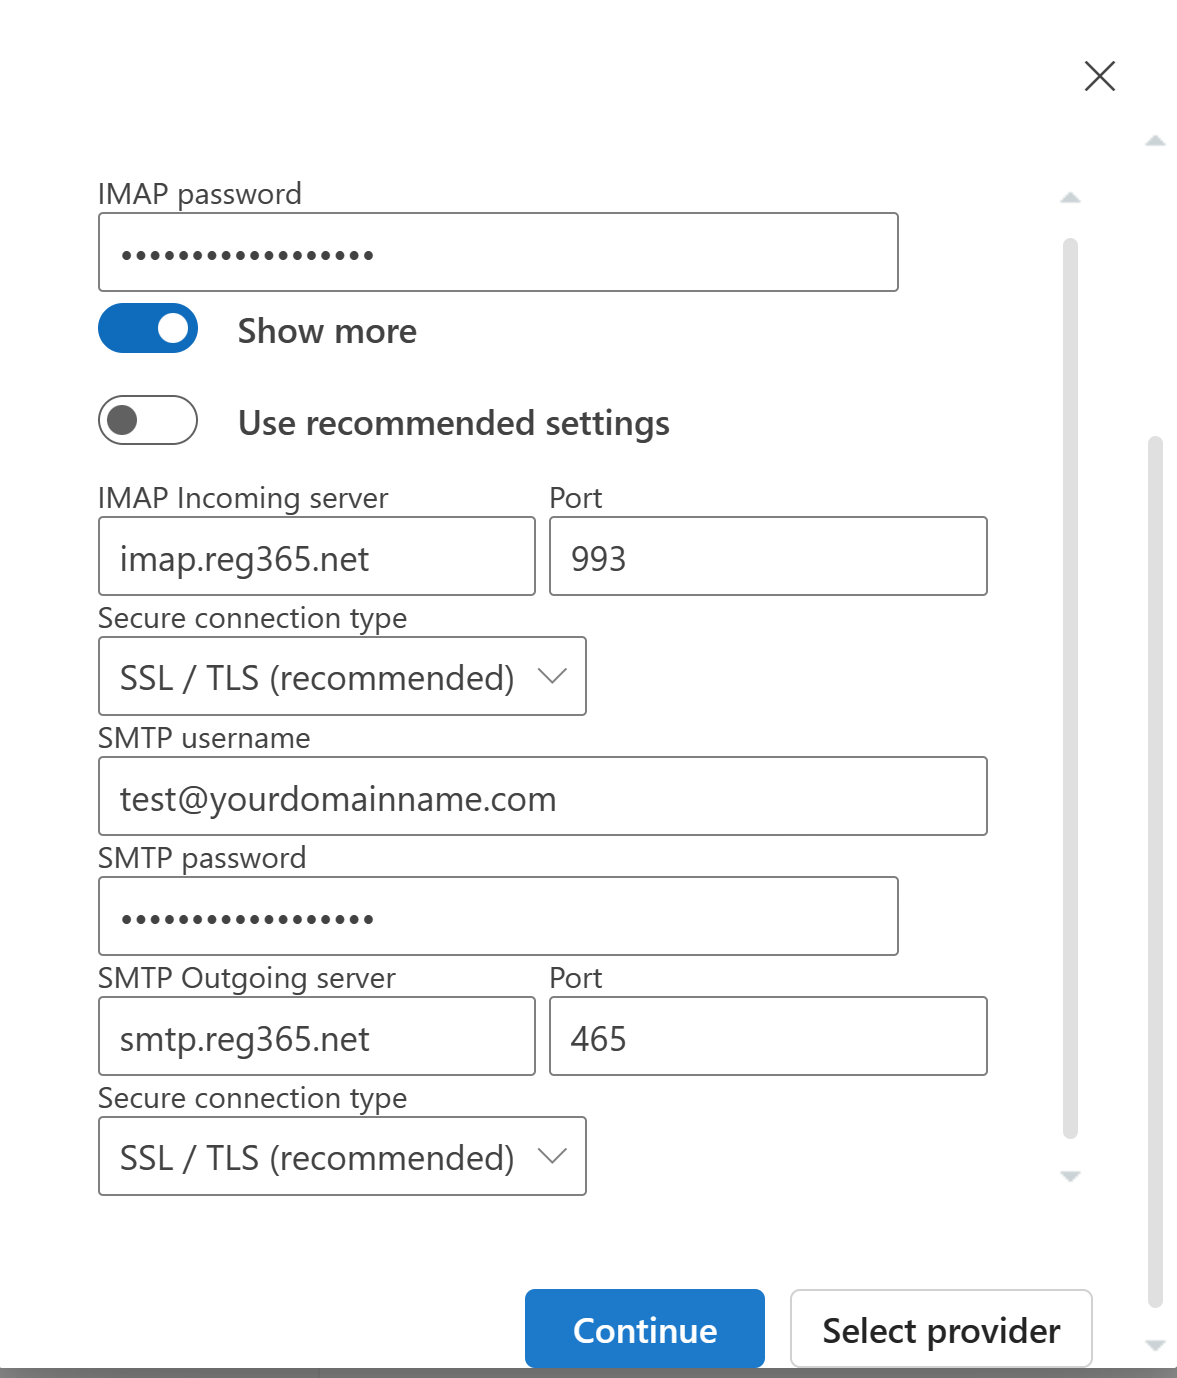1177x1378 pixels.
Task: Disable the Show more toggle
Action: pyautogui.click(x=147, y=328)
